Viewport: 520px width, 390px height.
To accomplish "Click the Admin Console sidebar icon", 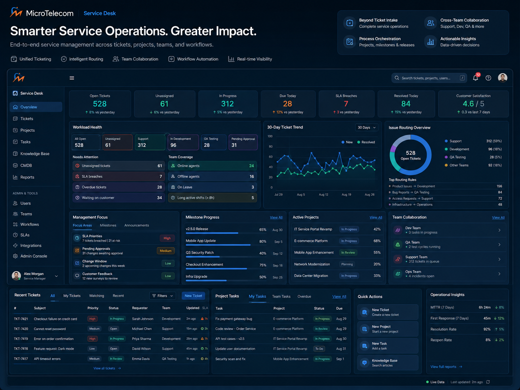I will pos(15,256).
